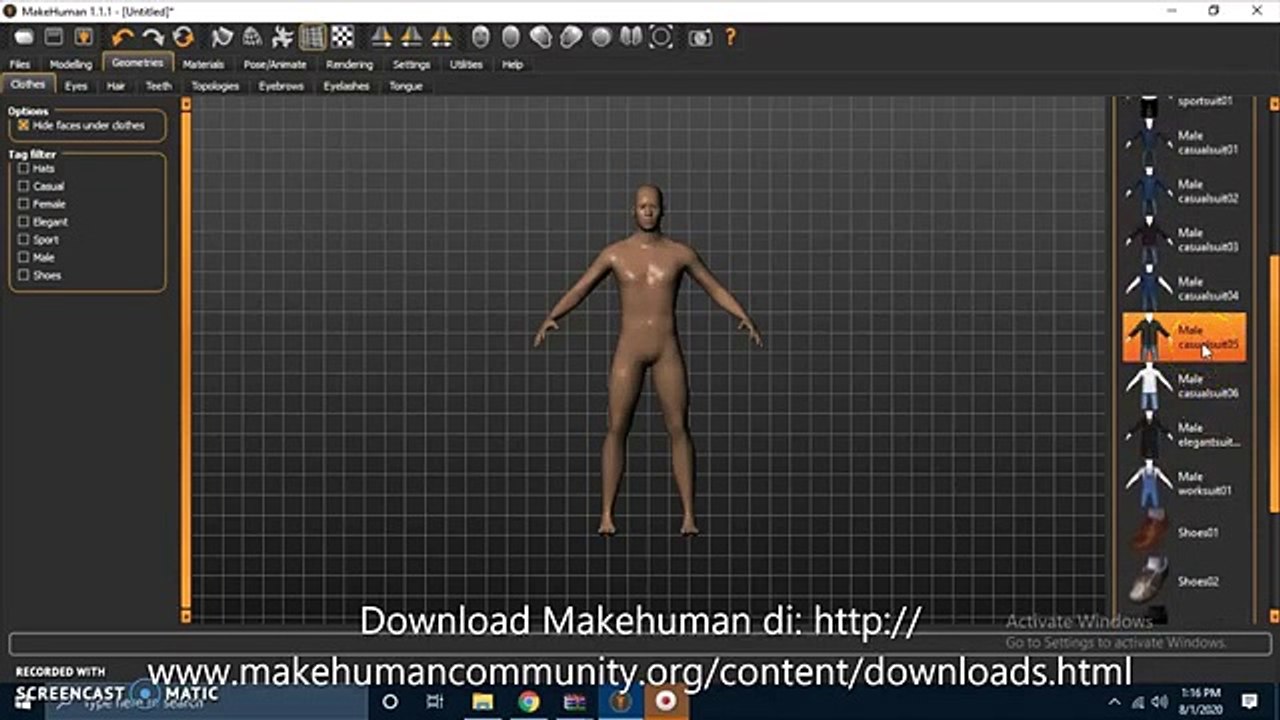Select Male worksuit01 clothing item
This screenshot has width=1280, height=720.
coord(1184,483)
